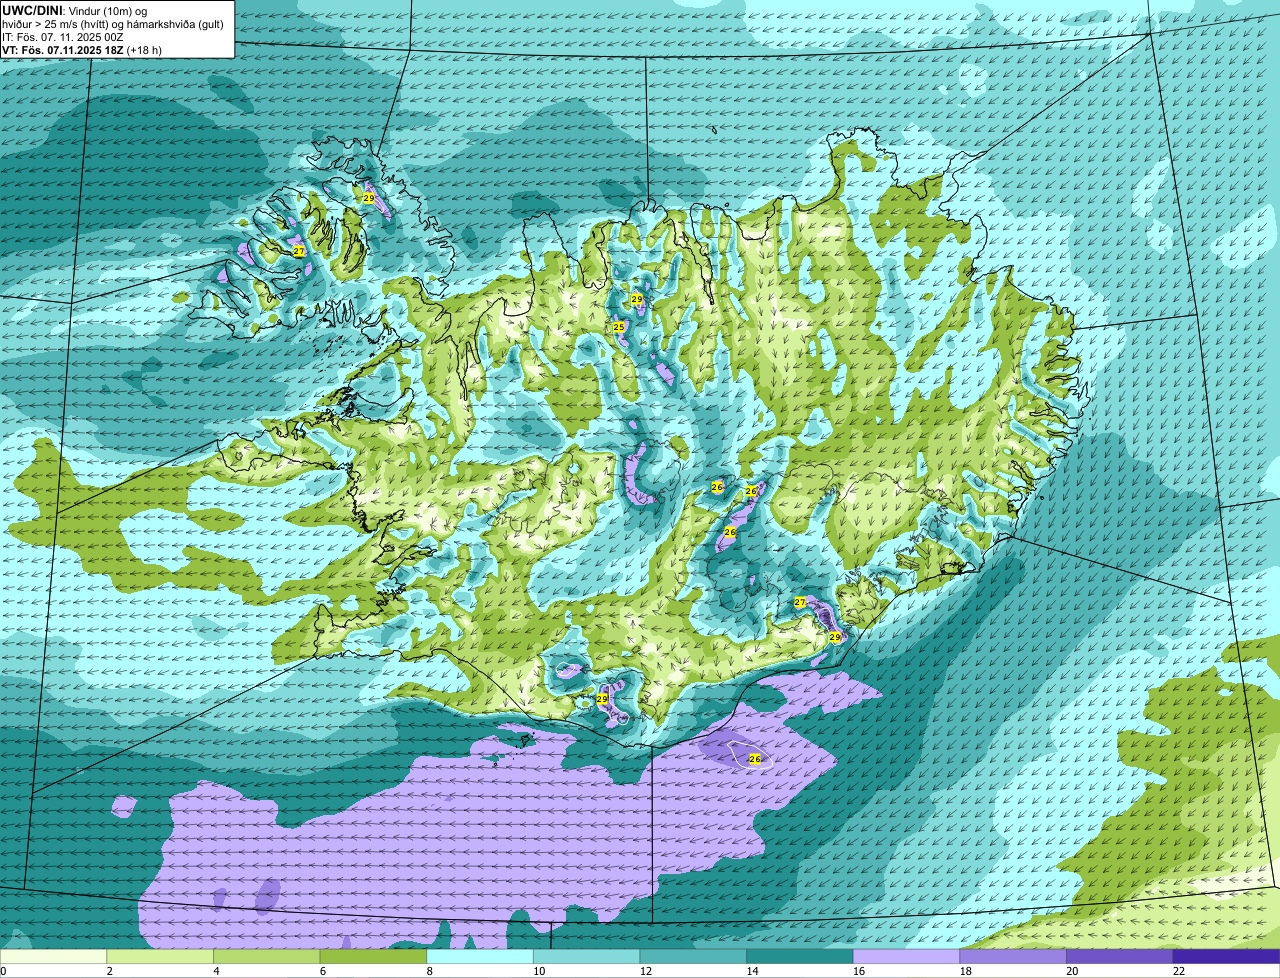Select the 16–18 m/s light lavender legend swatch
This screenshot has width=1280, height=978.
click(906, 956)
